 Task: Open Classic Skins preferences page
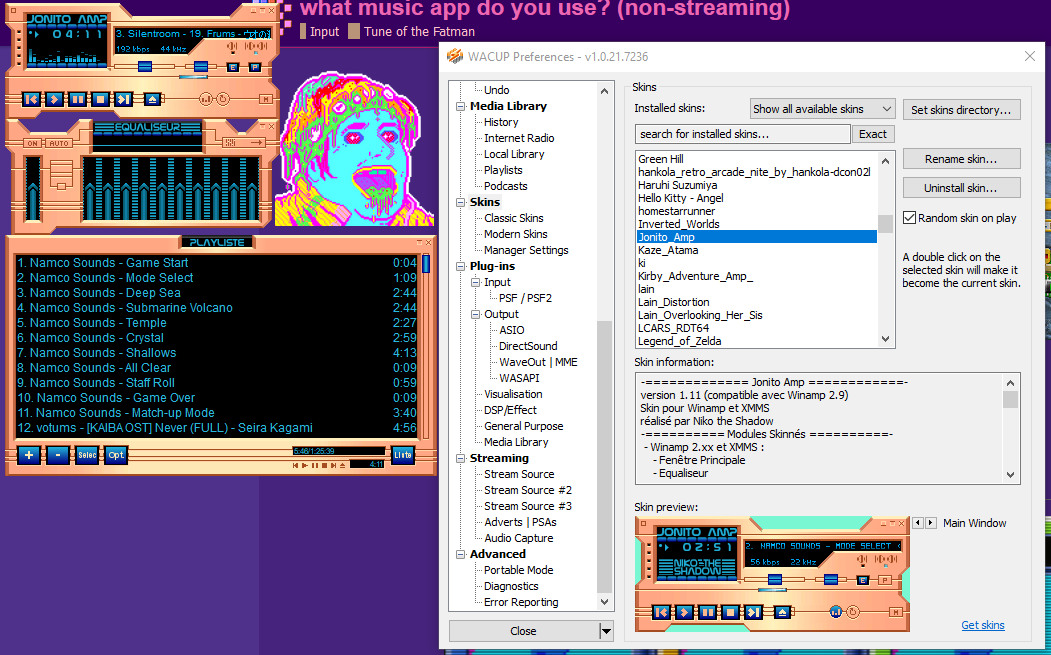click(x=513, y=218)
